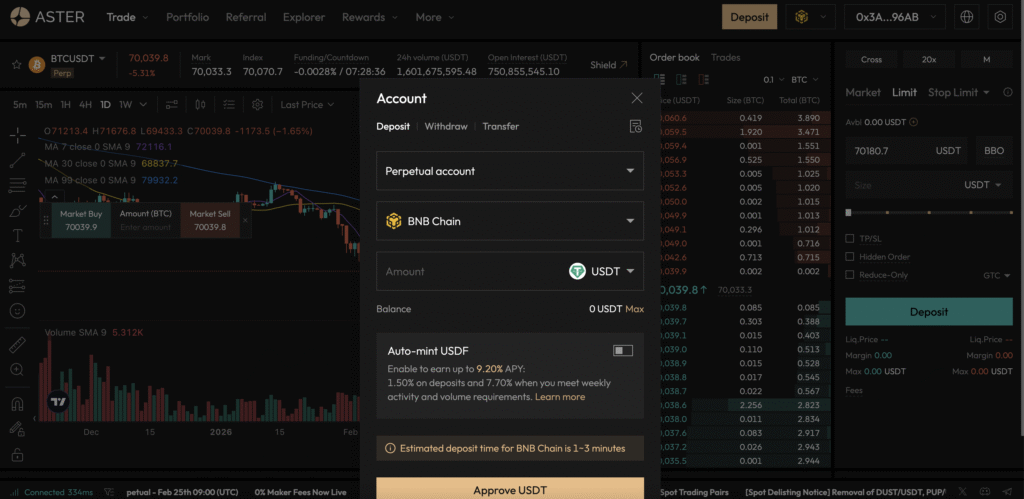Viewport: 1024px width, 499px height.
Task: Switch to the Withdraw tab
Action: (x=446, y=127)
